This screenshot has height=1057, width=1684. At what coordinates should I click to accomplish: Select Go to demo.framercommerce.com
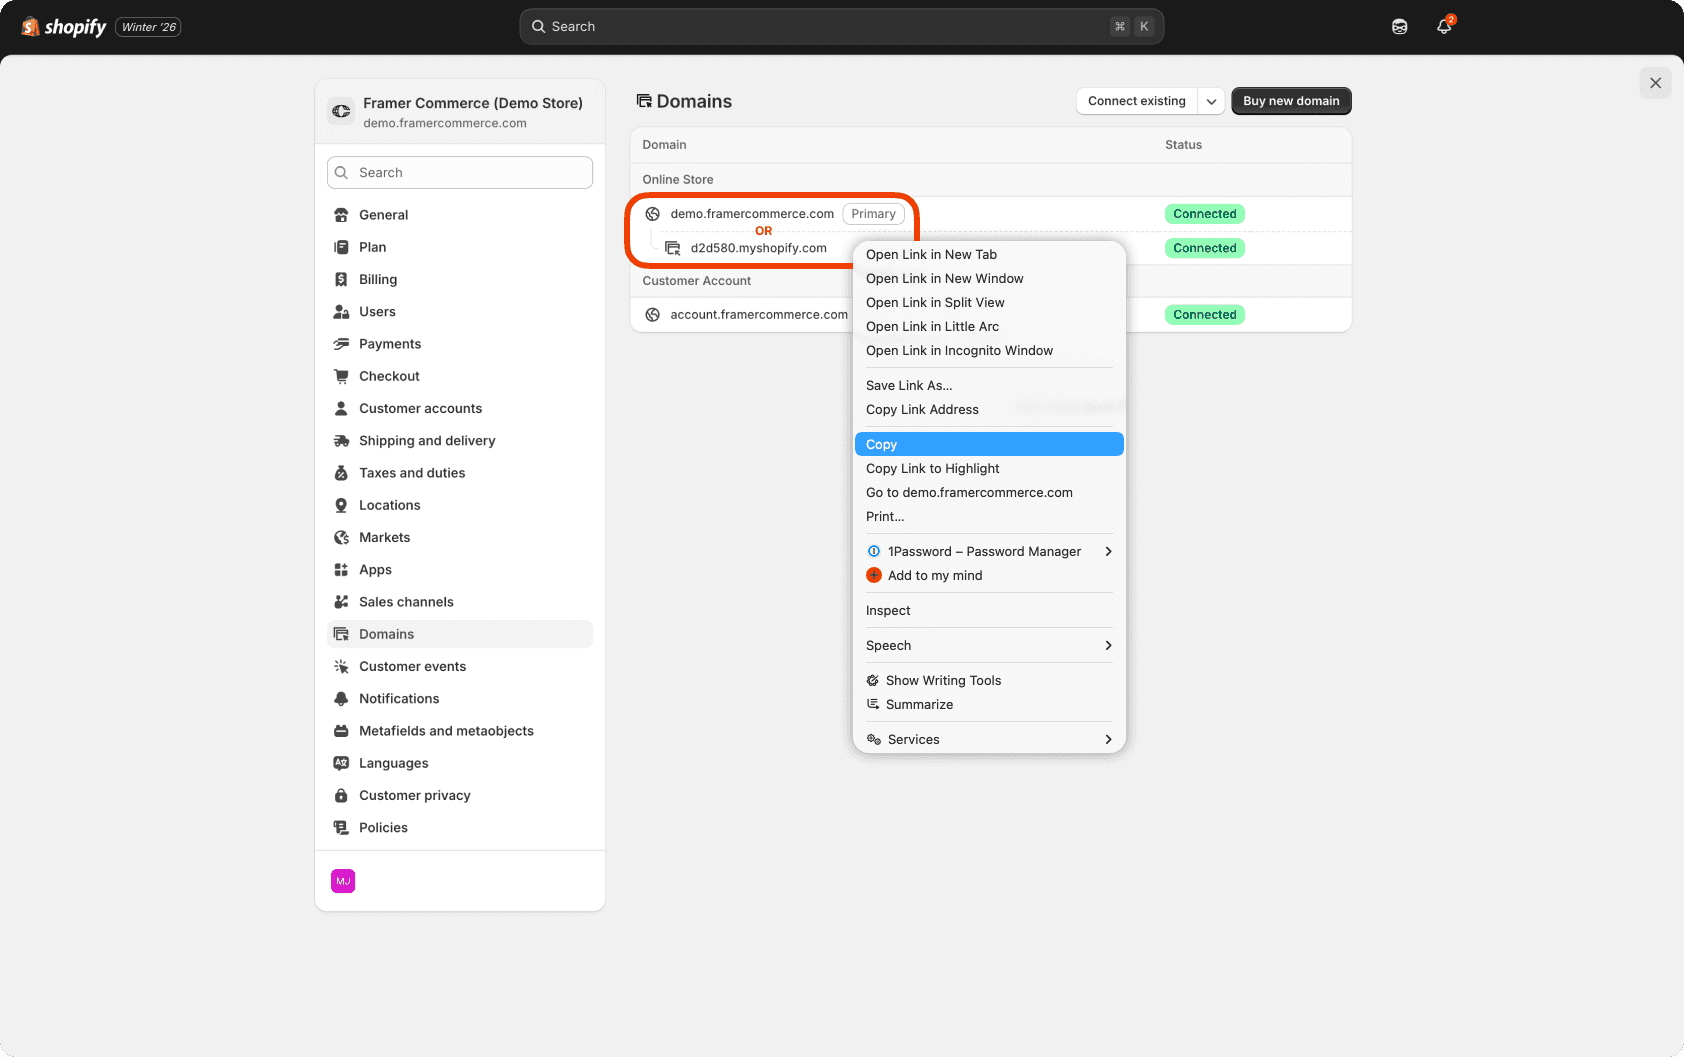(x=989, y=493)
